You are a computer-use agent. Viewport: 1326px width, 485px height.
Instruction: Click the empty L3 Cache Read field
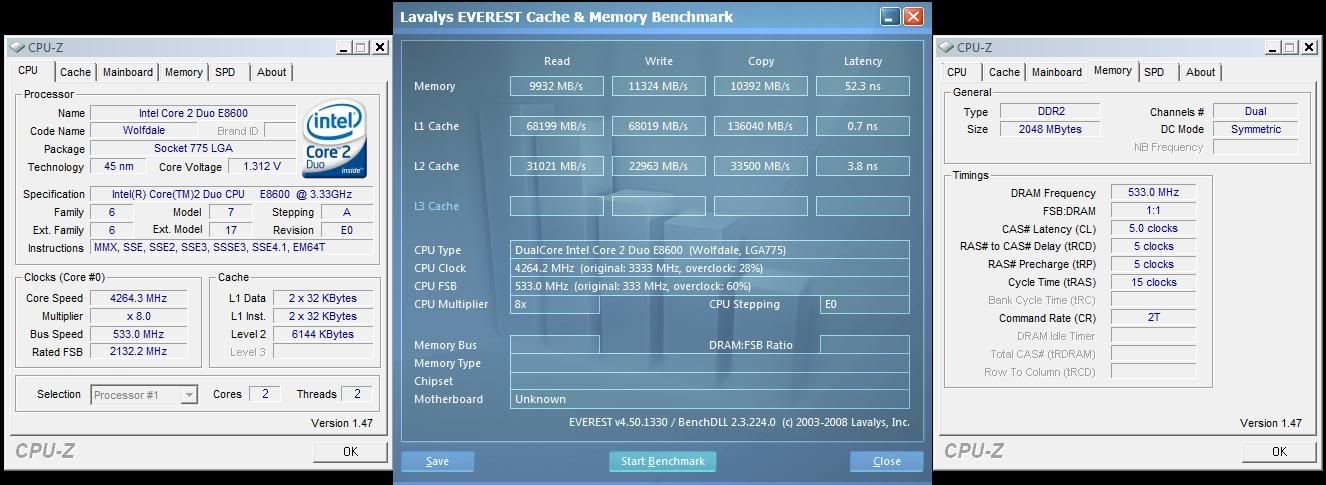557,206
